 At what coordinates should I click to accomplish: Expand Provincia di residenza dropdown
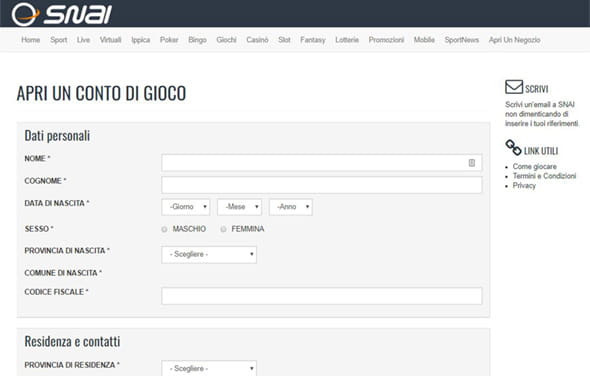coord(209,368)
